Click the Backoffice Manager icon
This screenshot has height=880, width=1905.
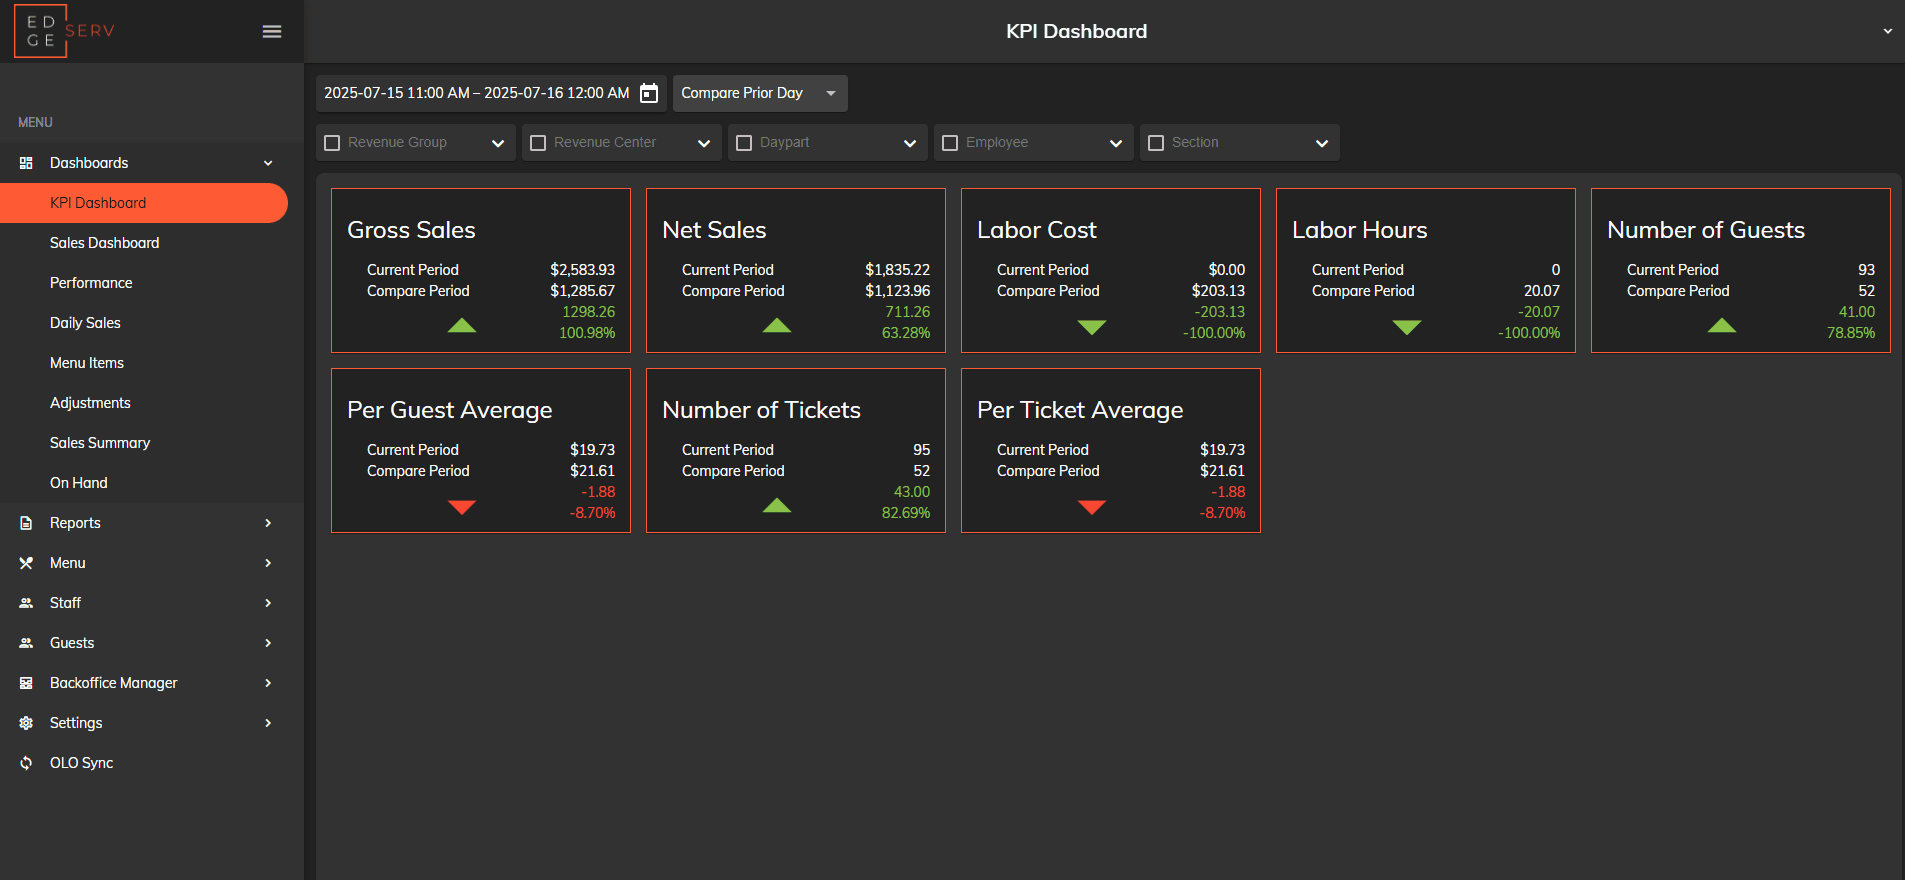26,683
